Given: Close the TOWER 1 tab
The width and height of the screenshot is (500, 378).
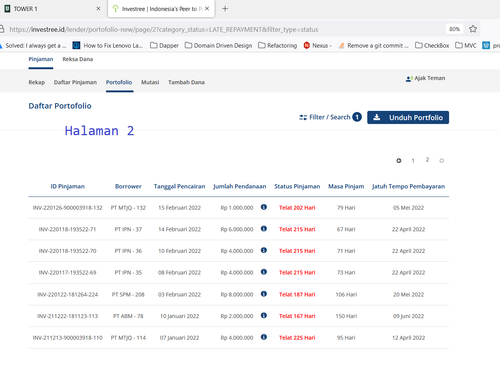Looking at the screenshot, I should [98, 9].
